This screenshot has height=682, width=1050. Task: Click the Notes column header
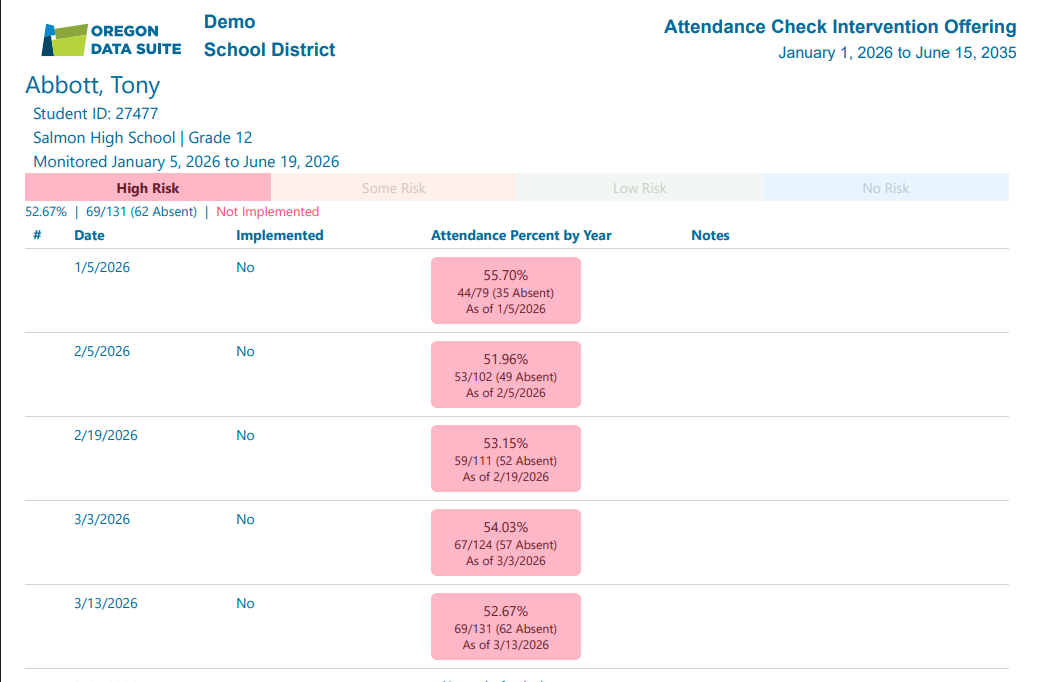tap(710, 236)
